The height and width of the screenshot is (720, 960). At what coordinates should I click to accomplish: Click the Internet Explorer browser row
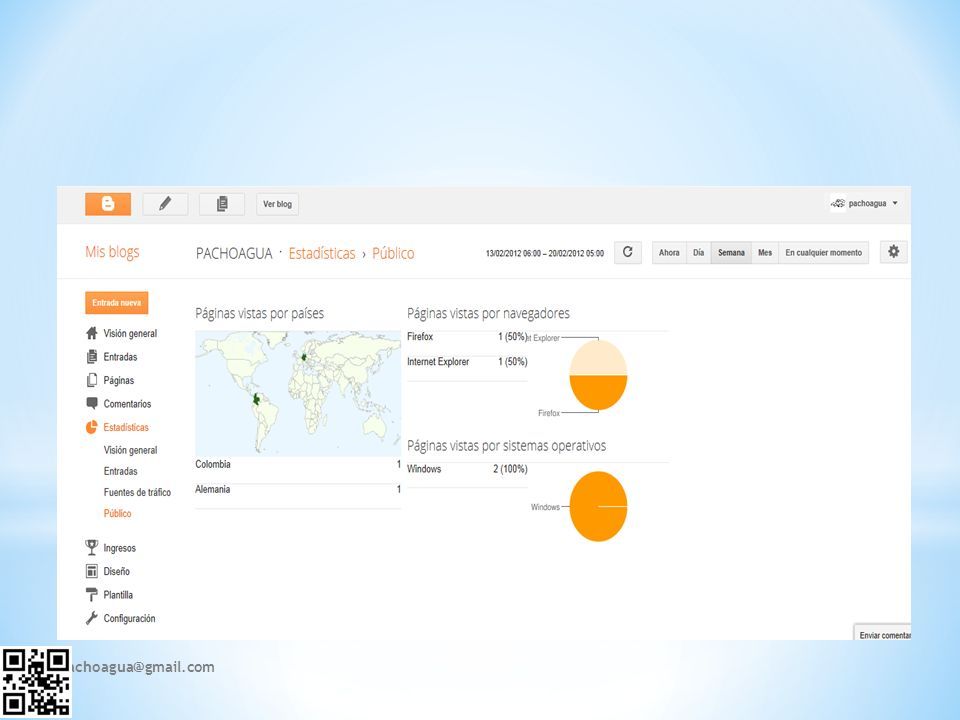[x=467, y=362]
